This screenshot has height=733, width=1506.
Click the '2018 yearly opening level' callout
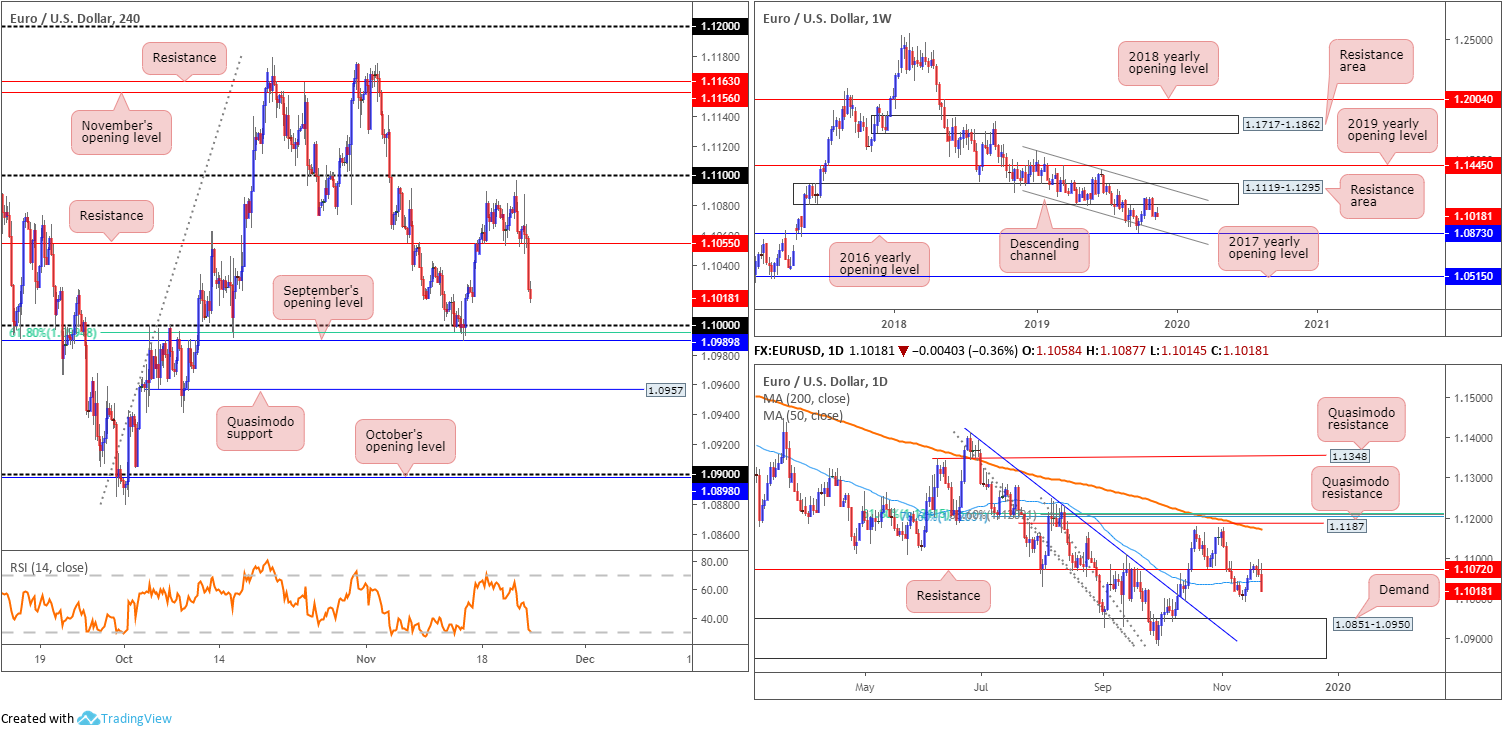coord(1167,62)
